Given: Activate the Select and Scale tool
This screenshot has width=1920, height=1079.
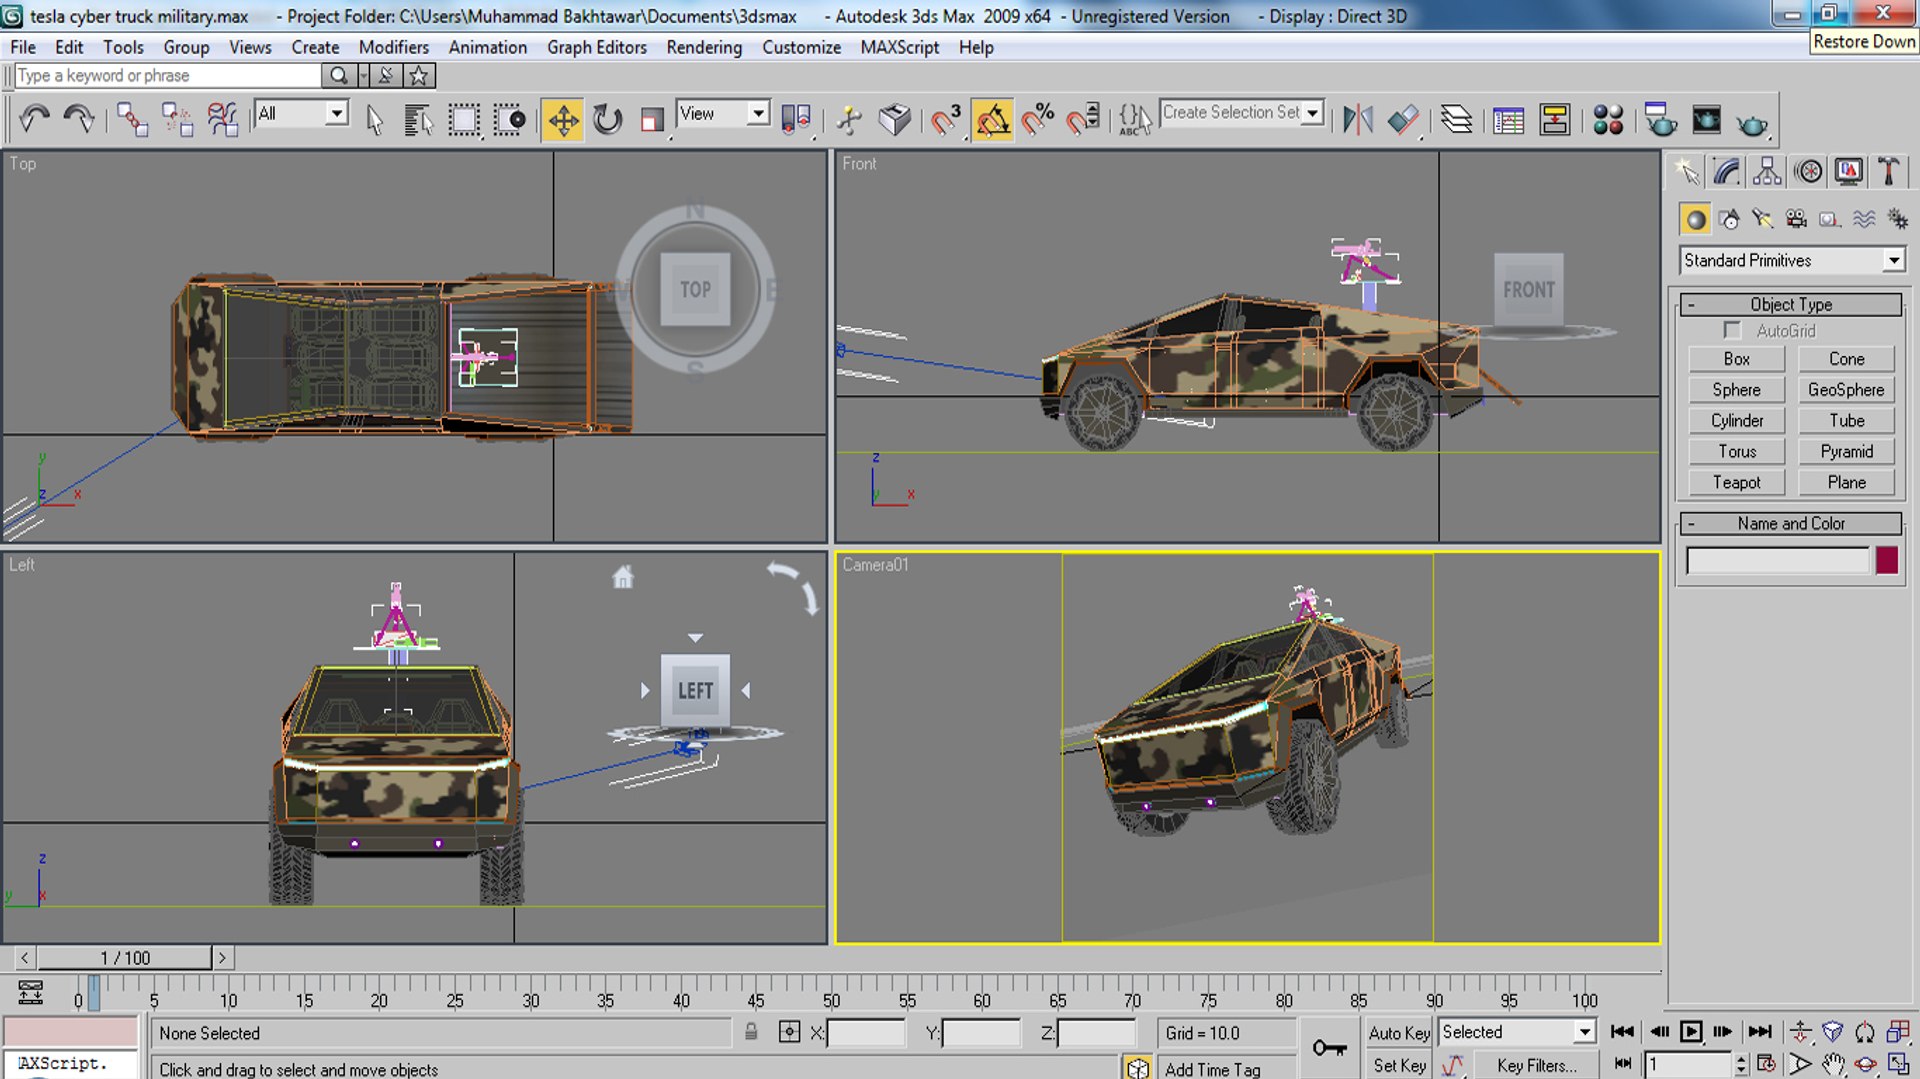Looking at the screenshot, I should pyautogui.click(x=651, y=119).
